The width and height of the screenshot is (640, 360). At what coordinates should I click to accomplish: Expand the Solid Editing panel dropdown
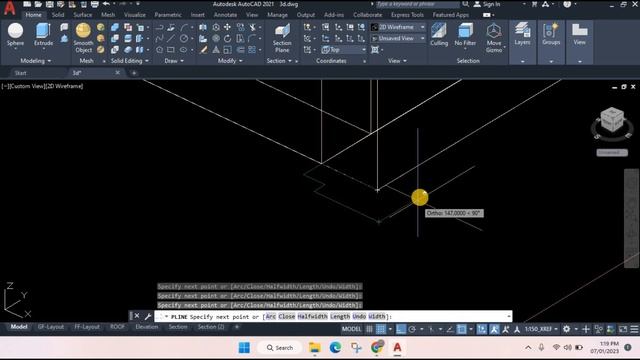[130, 61]
